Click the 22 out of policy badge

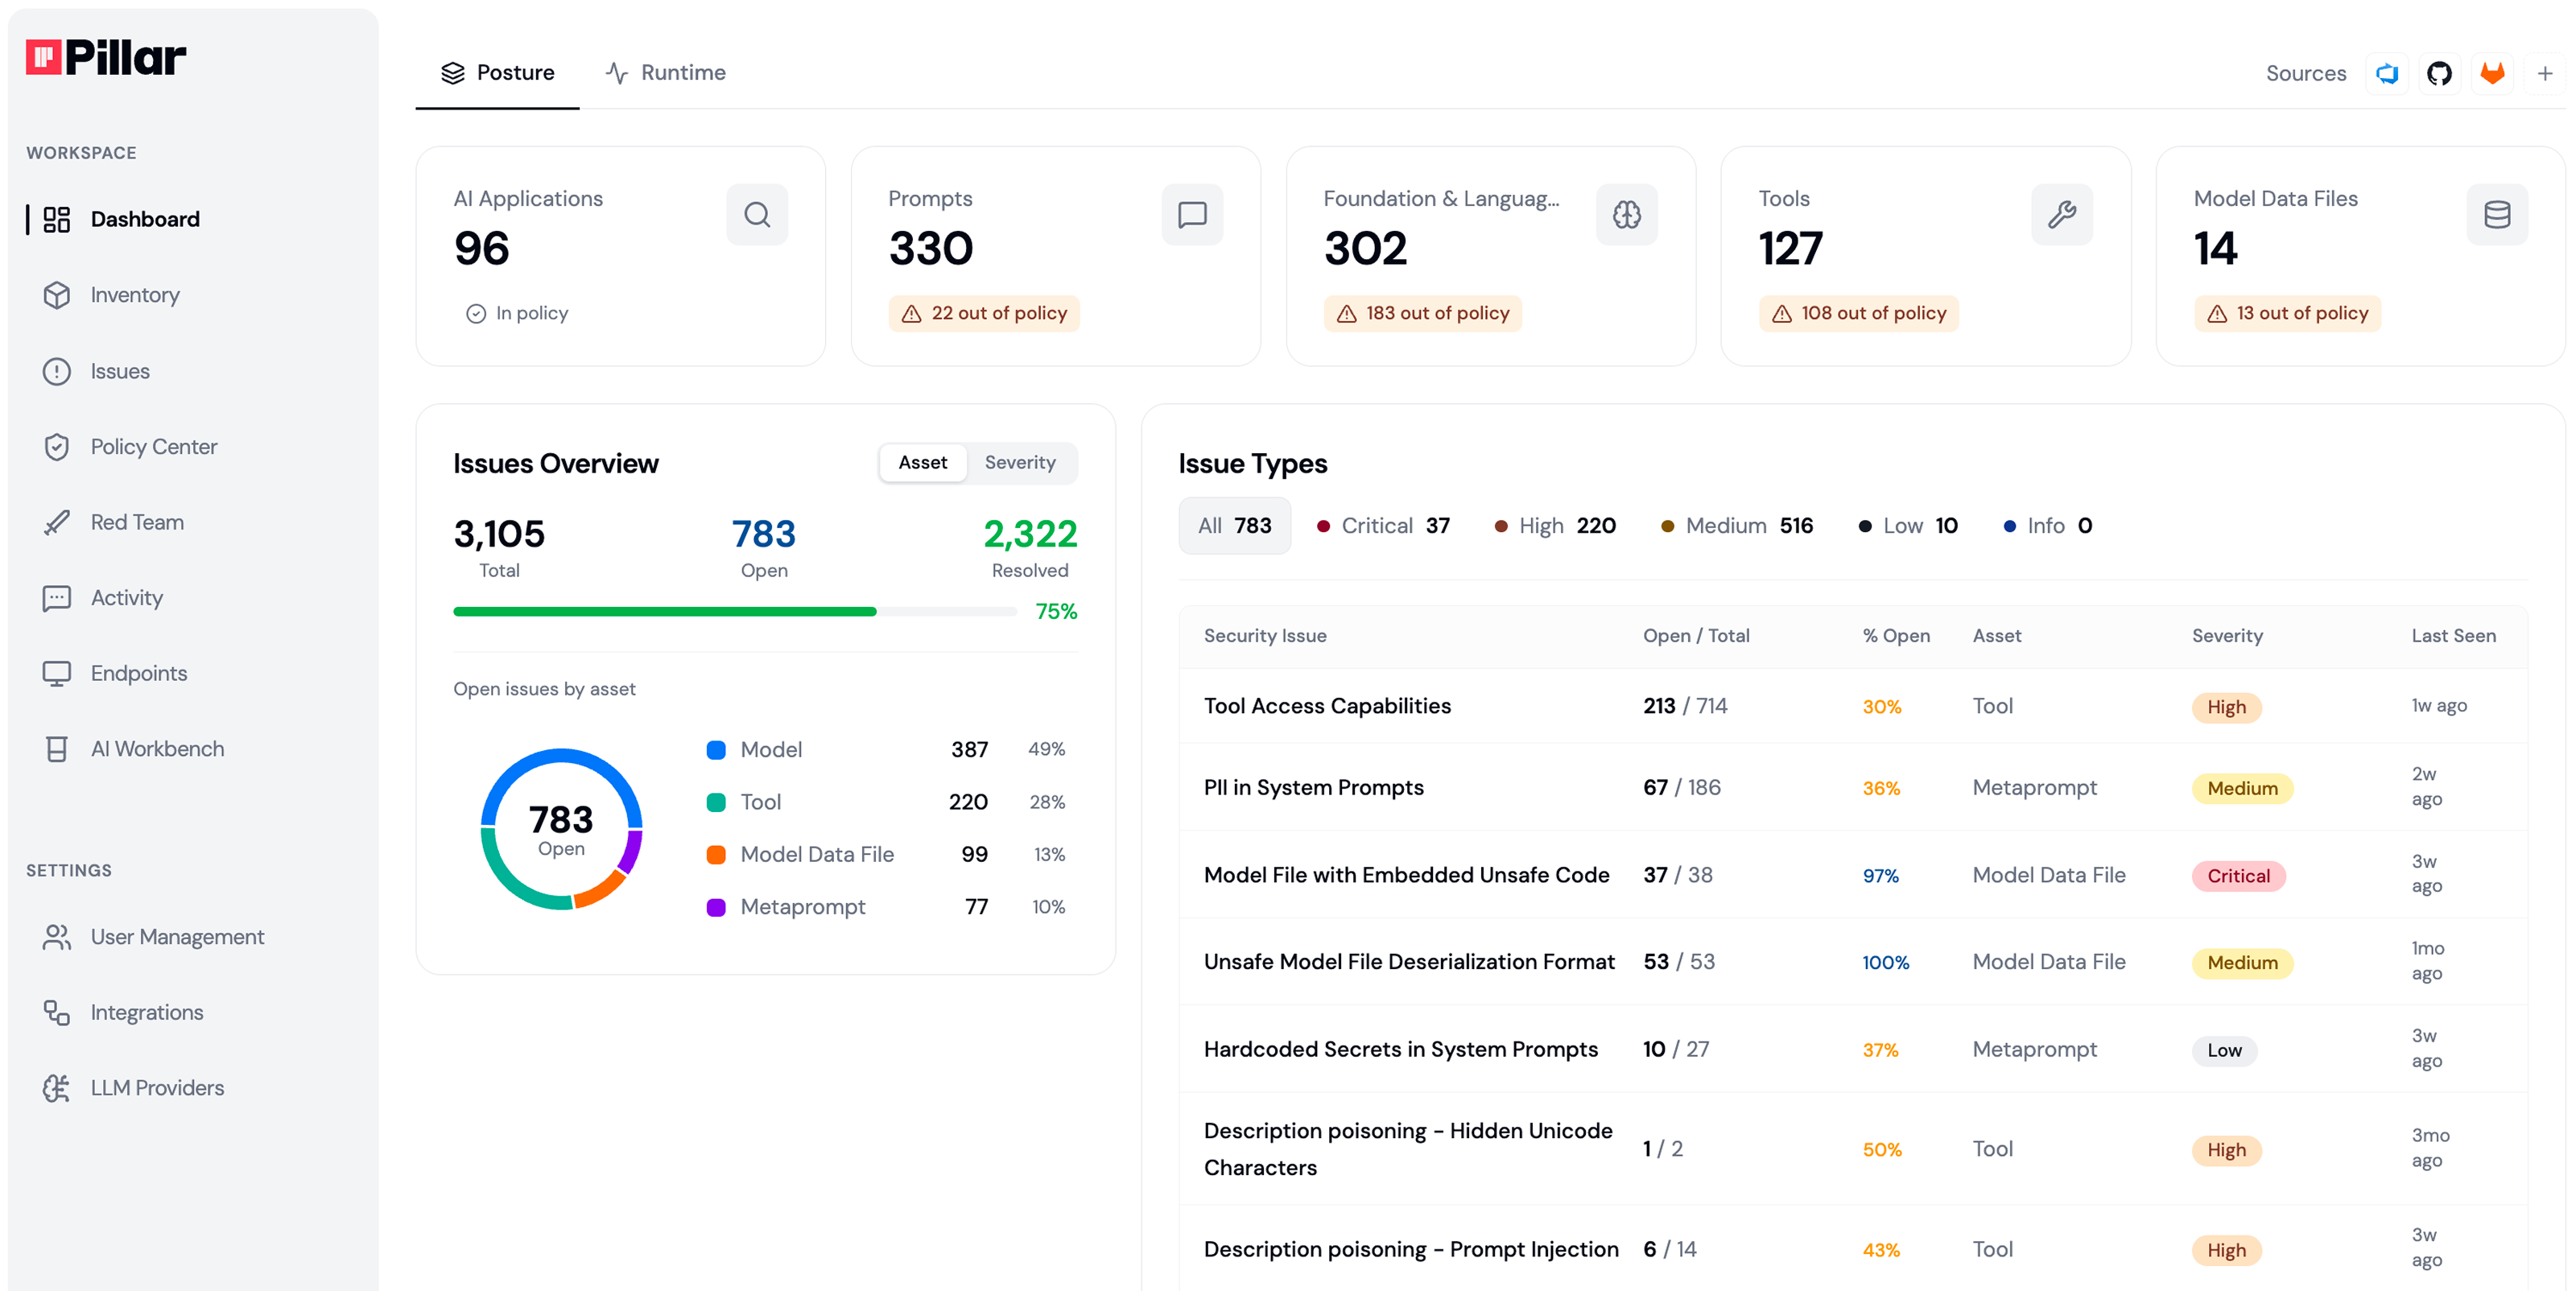[984, 313]
